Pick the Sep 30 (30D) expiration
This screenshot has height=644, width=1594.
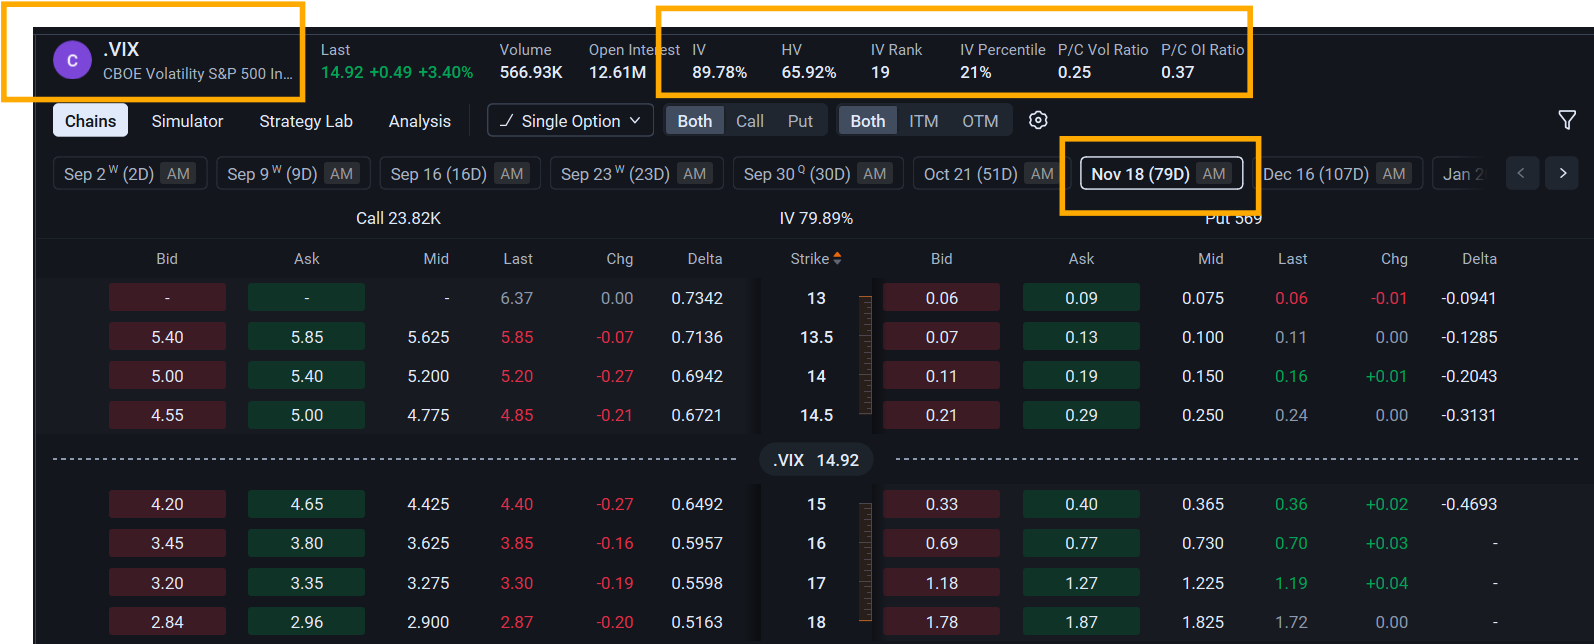818,173
